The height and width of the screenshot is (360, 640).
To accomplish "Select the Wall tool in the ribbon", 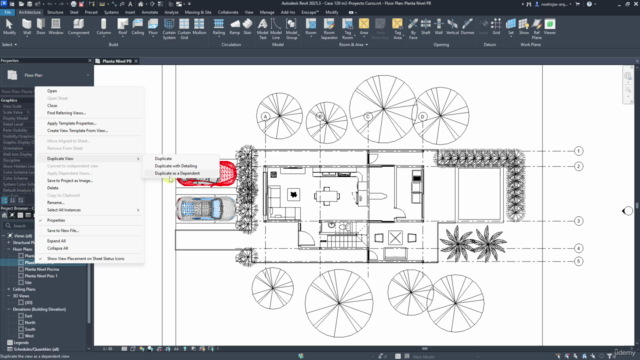I will click(x=27, y=27).
